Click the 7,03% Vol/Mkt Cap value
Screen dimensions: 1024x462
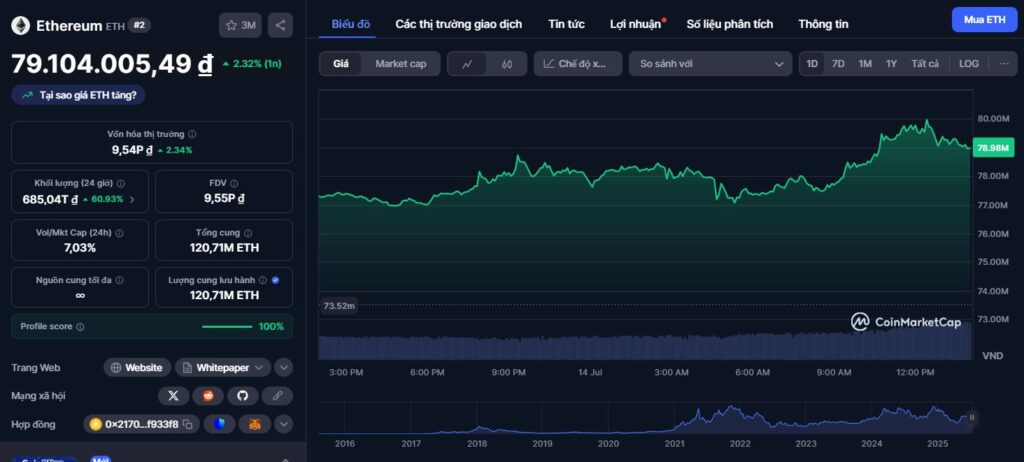(80, 248)
